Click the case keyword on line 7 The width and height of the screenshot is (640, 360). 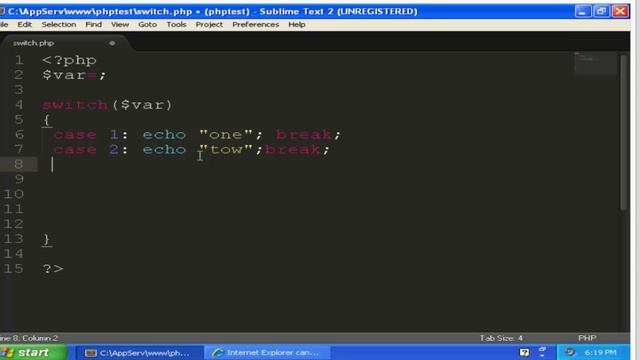75,149
